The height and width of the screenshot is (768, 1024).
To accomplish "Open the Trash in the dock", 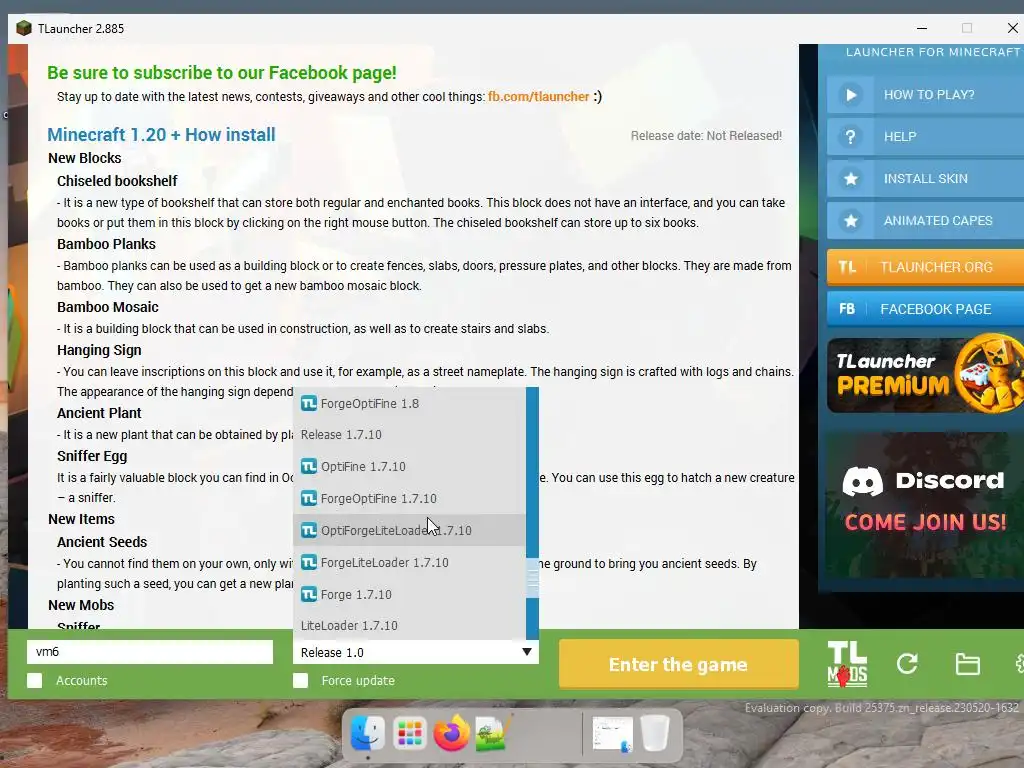I will pos(655,733).
